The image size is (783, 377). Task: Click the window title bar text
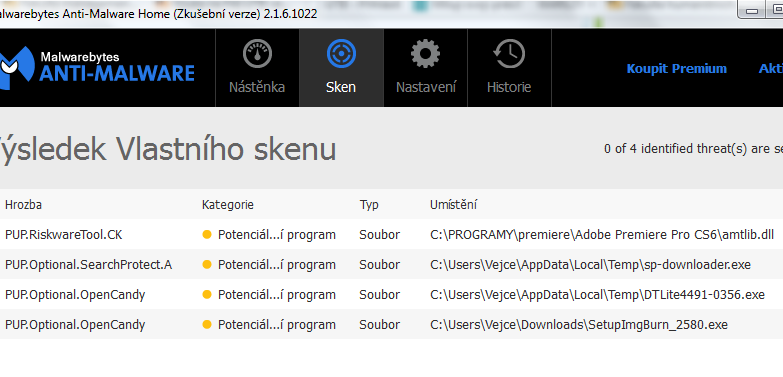(x=158, y=14)
